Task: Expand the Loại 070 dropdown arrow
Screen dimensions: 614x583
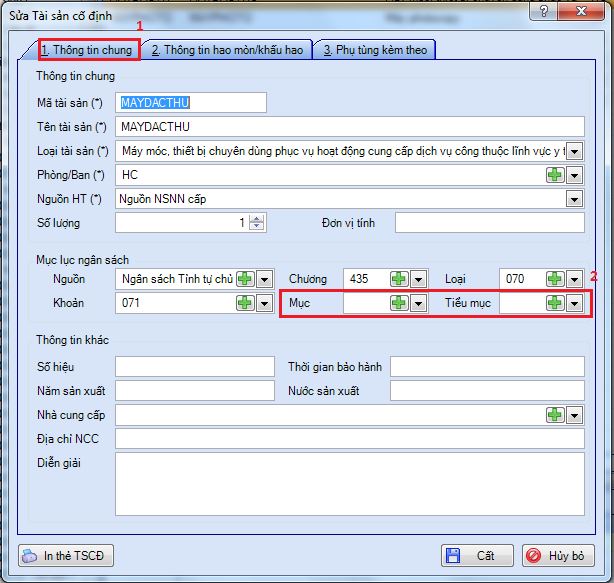Action: 574,279
